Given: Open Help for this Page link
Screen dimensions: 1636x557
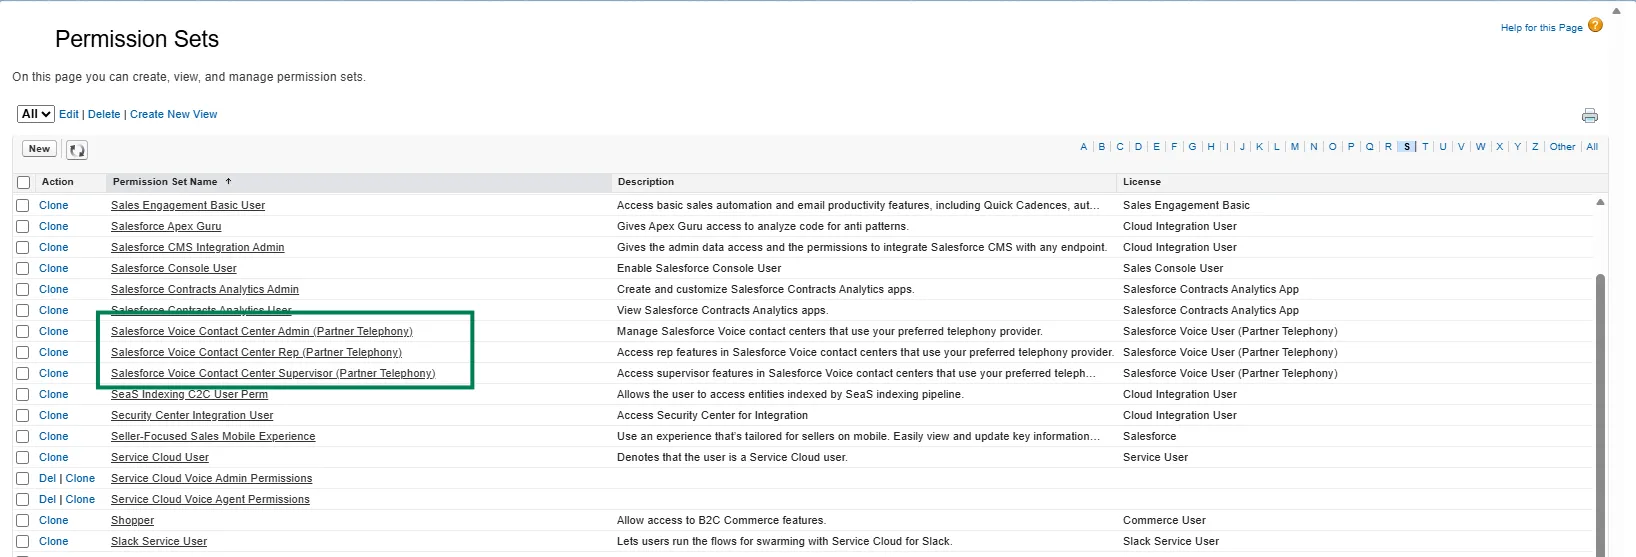Looking at the screenshot, I should tap(1541, 28).
